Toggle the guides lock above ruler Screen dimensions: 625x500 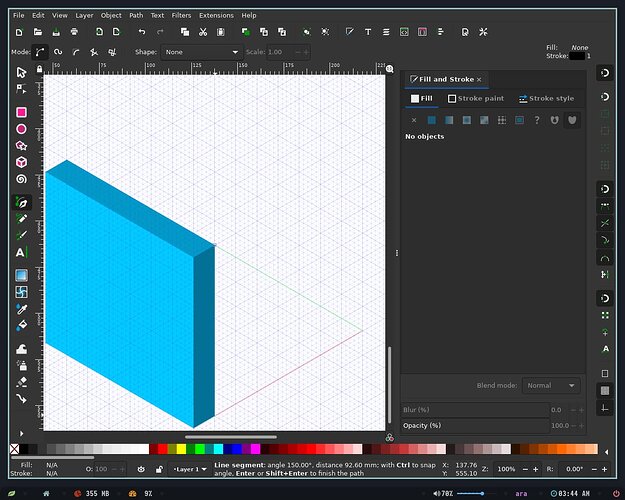[39, 69]
